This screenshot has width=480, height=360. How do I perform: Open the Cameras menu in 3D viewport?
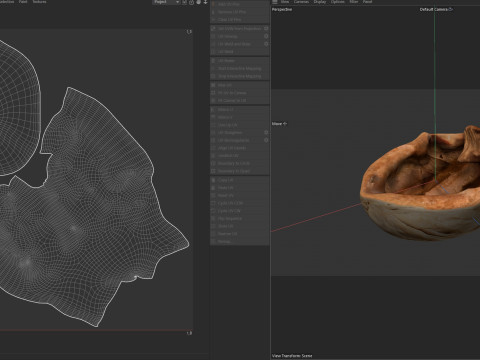coord(301,2)
